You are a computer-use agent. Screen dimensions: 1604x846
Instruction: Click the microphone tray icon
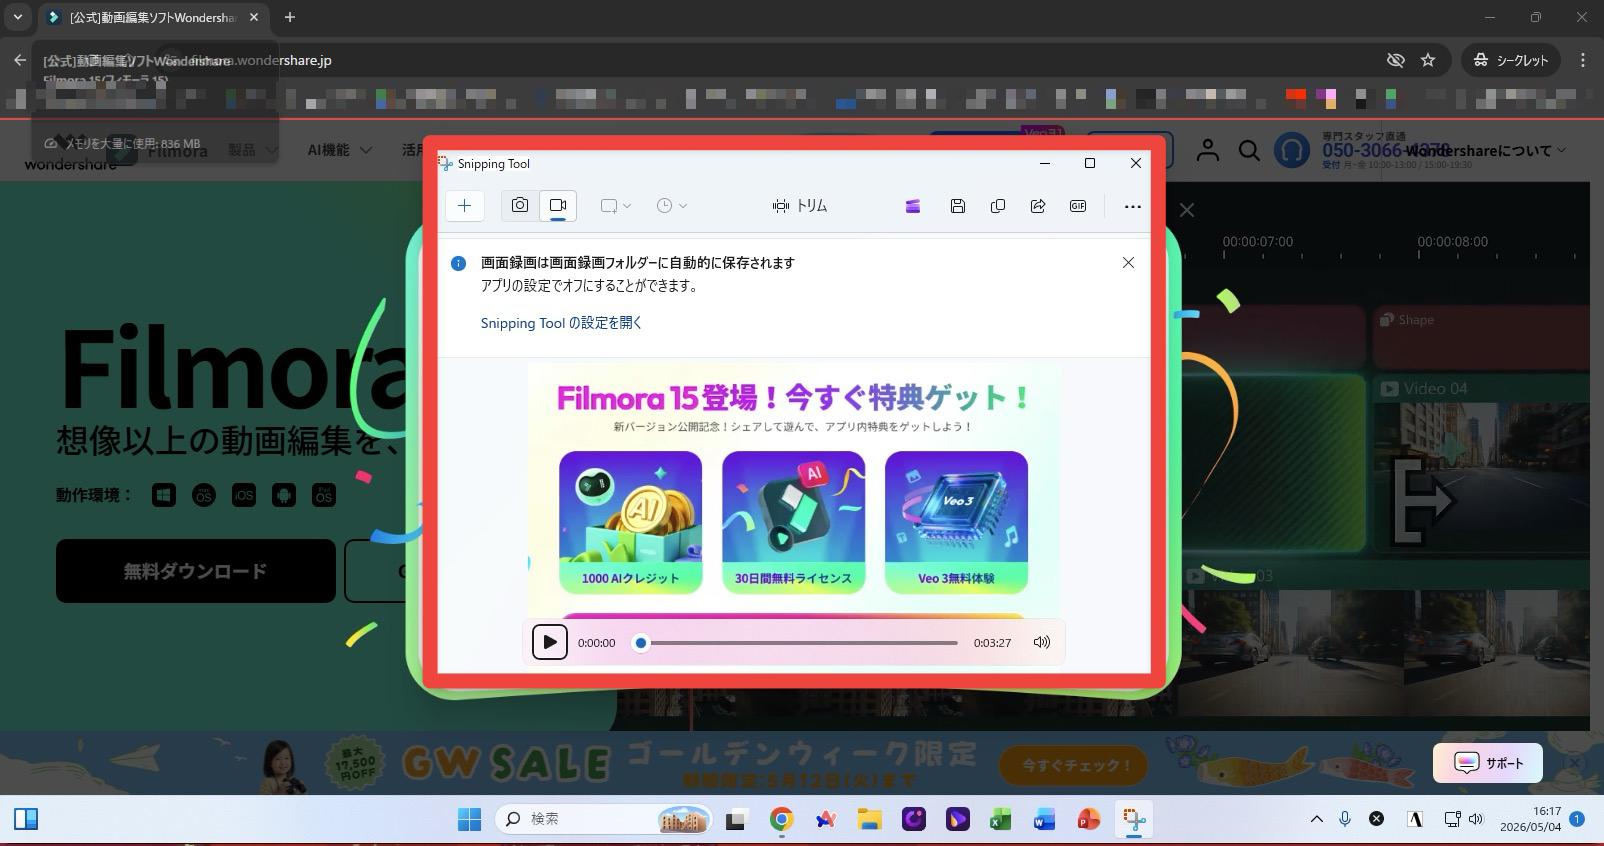pyautogui.click(x=1345, y=819)
